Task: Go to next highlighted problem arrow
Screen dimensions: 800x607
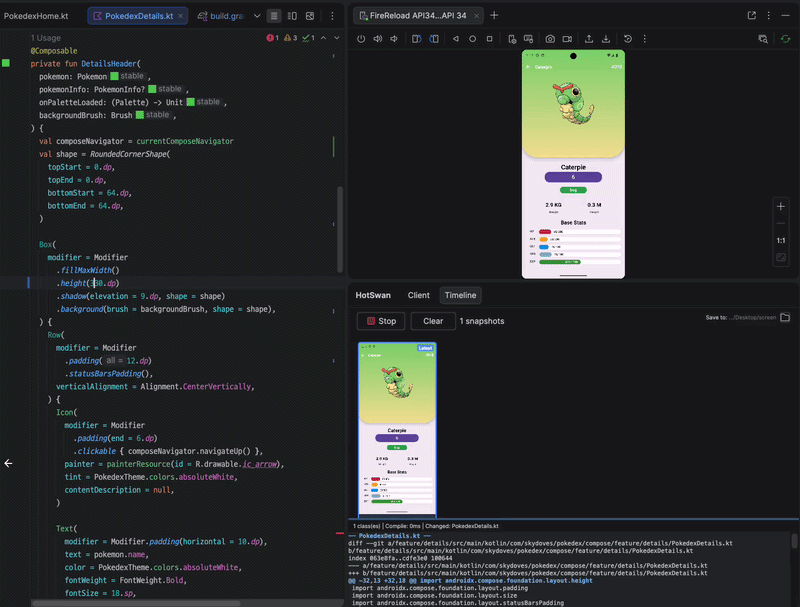Action: (x=337, y=38)
